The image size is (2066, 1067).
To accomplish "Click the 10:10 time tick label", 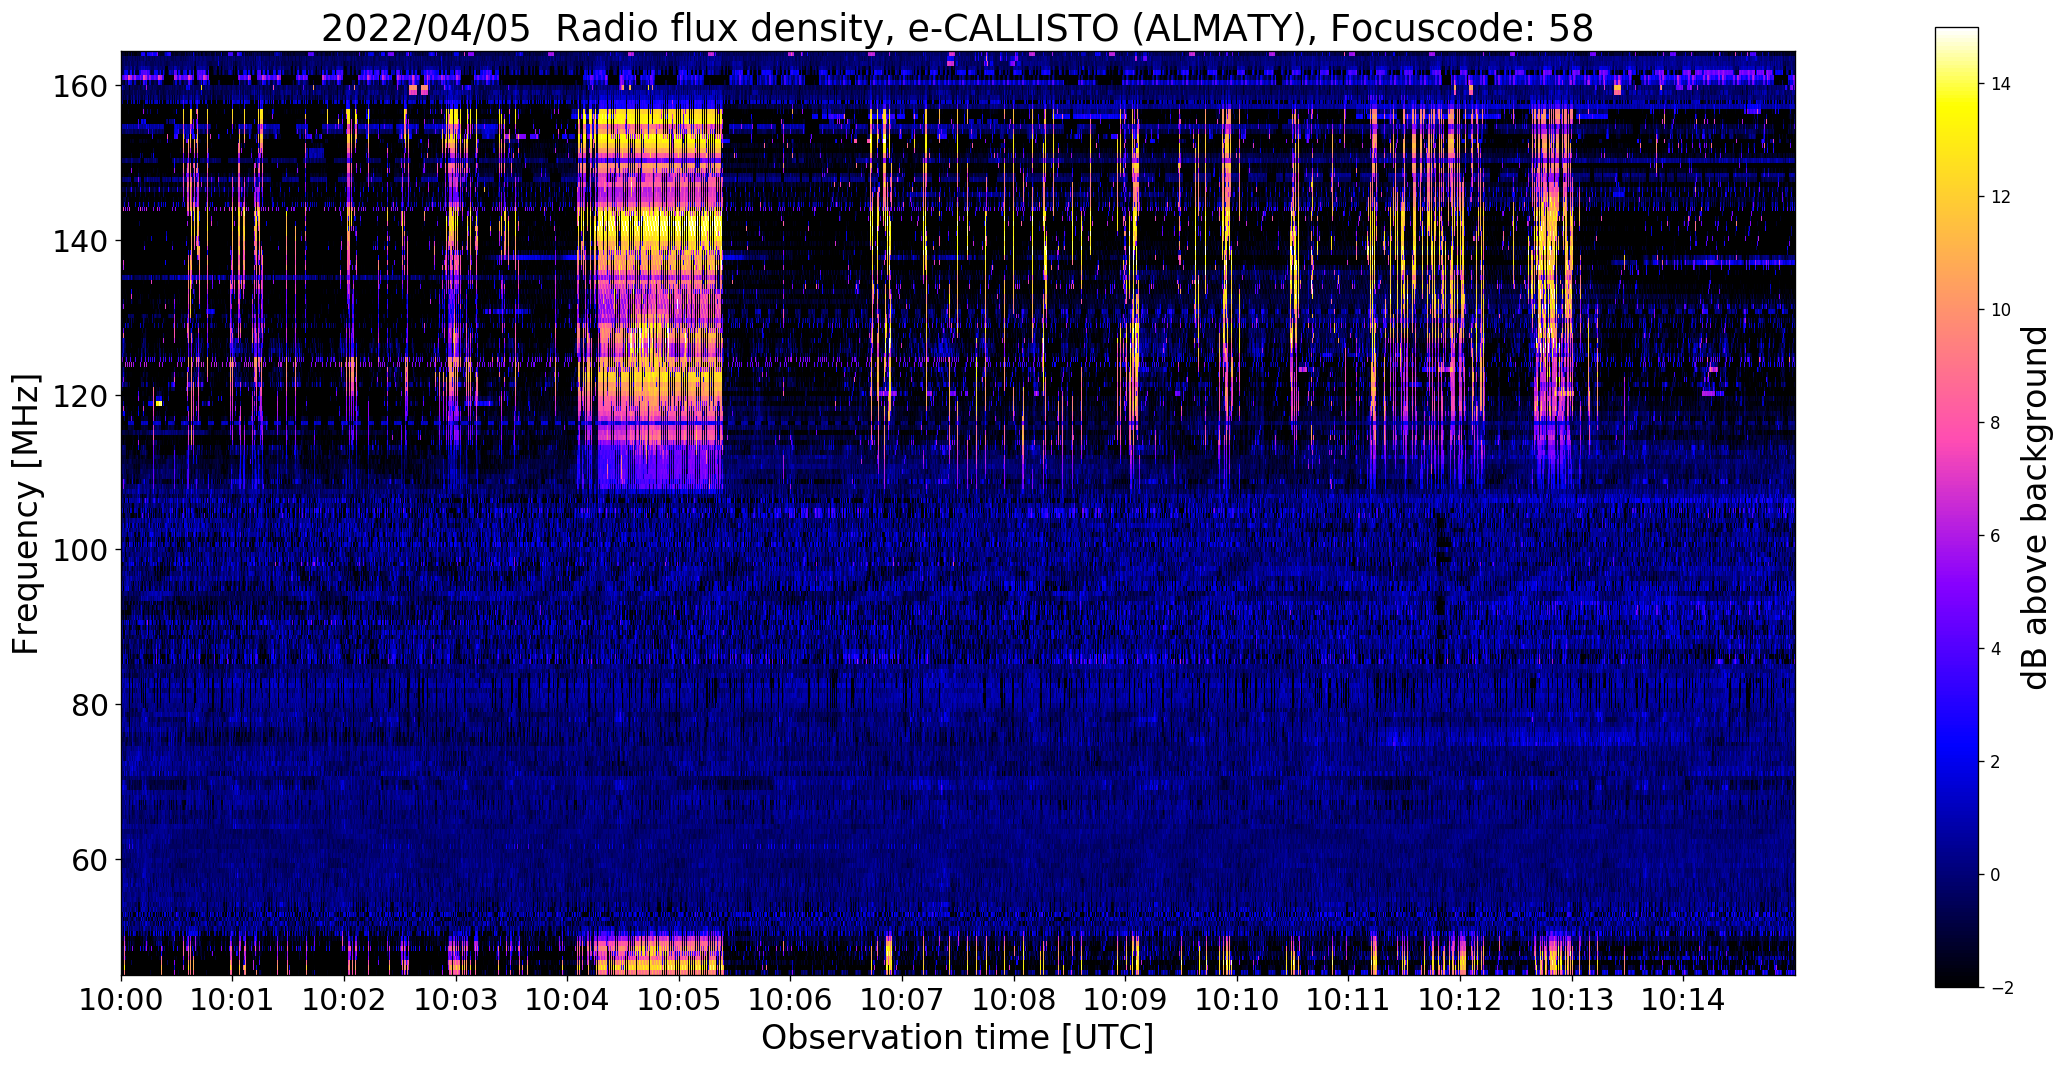I will [x=1237, y=999].
